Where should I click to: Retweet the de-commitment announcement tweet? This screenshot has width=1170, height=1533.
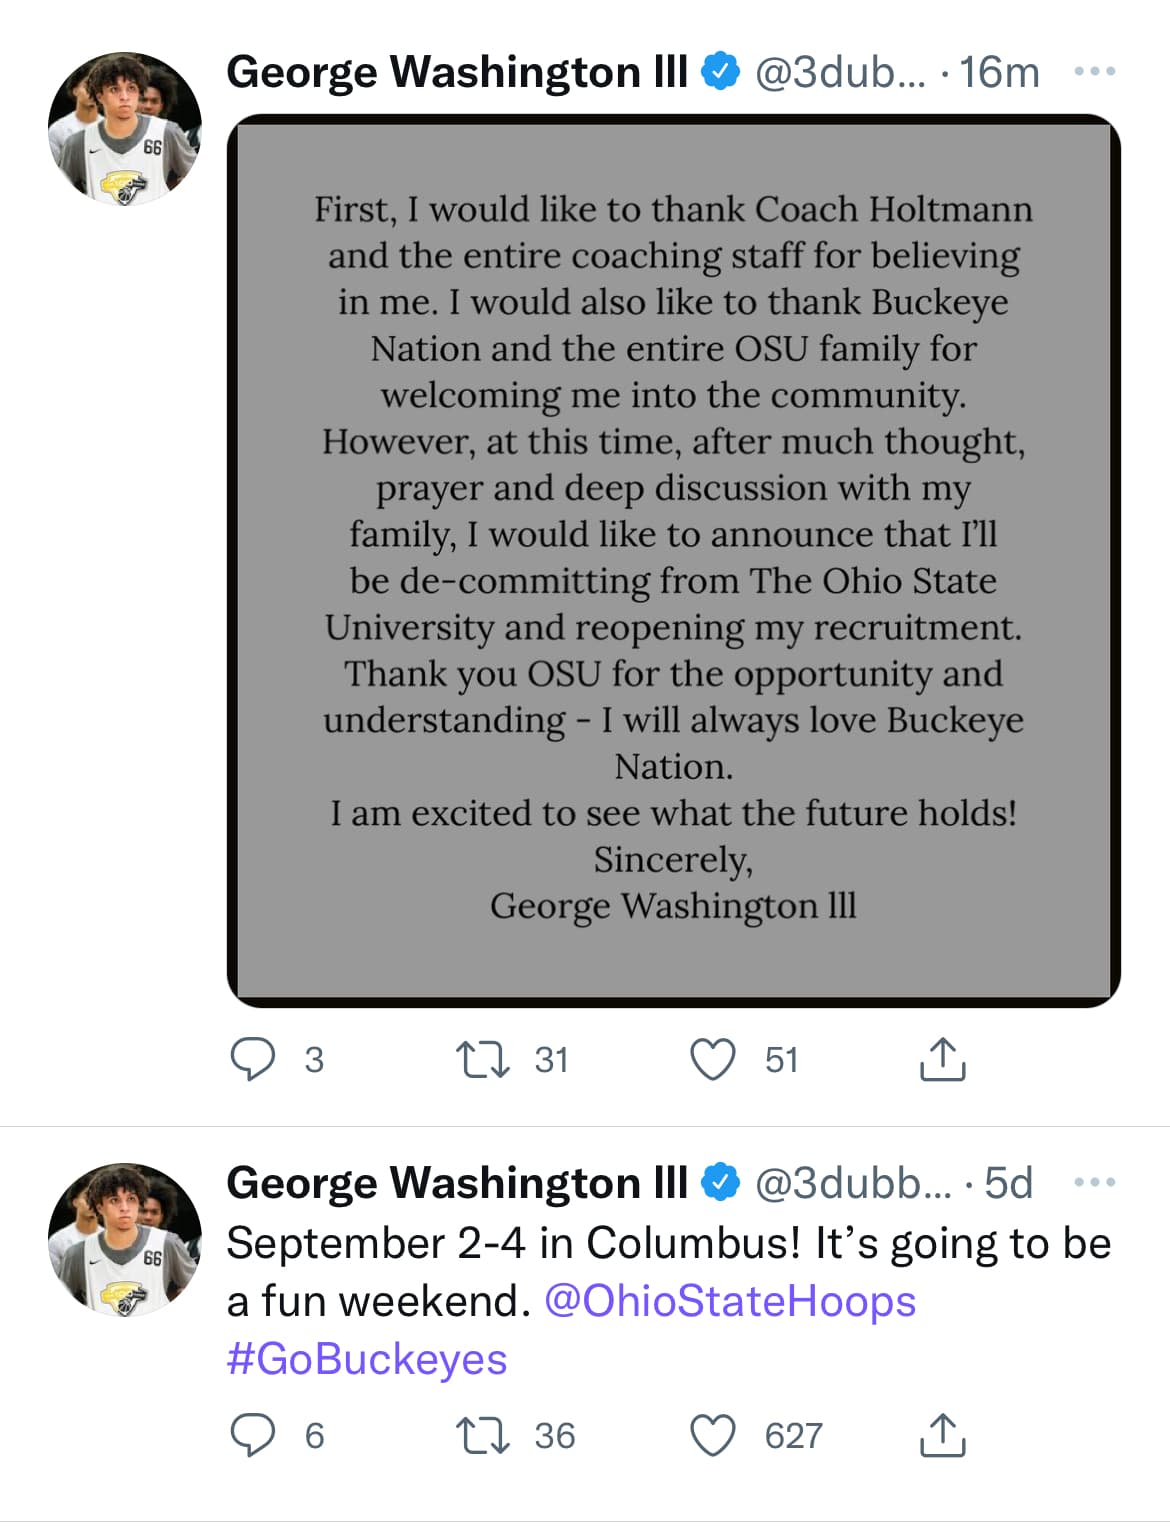tap(483, 1059)
